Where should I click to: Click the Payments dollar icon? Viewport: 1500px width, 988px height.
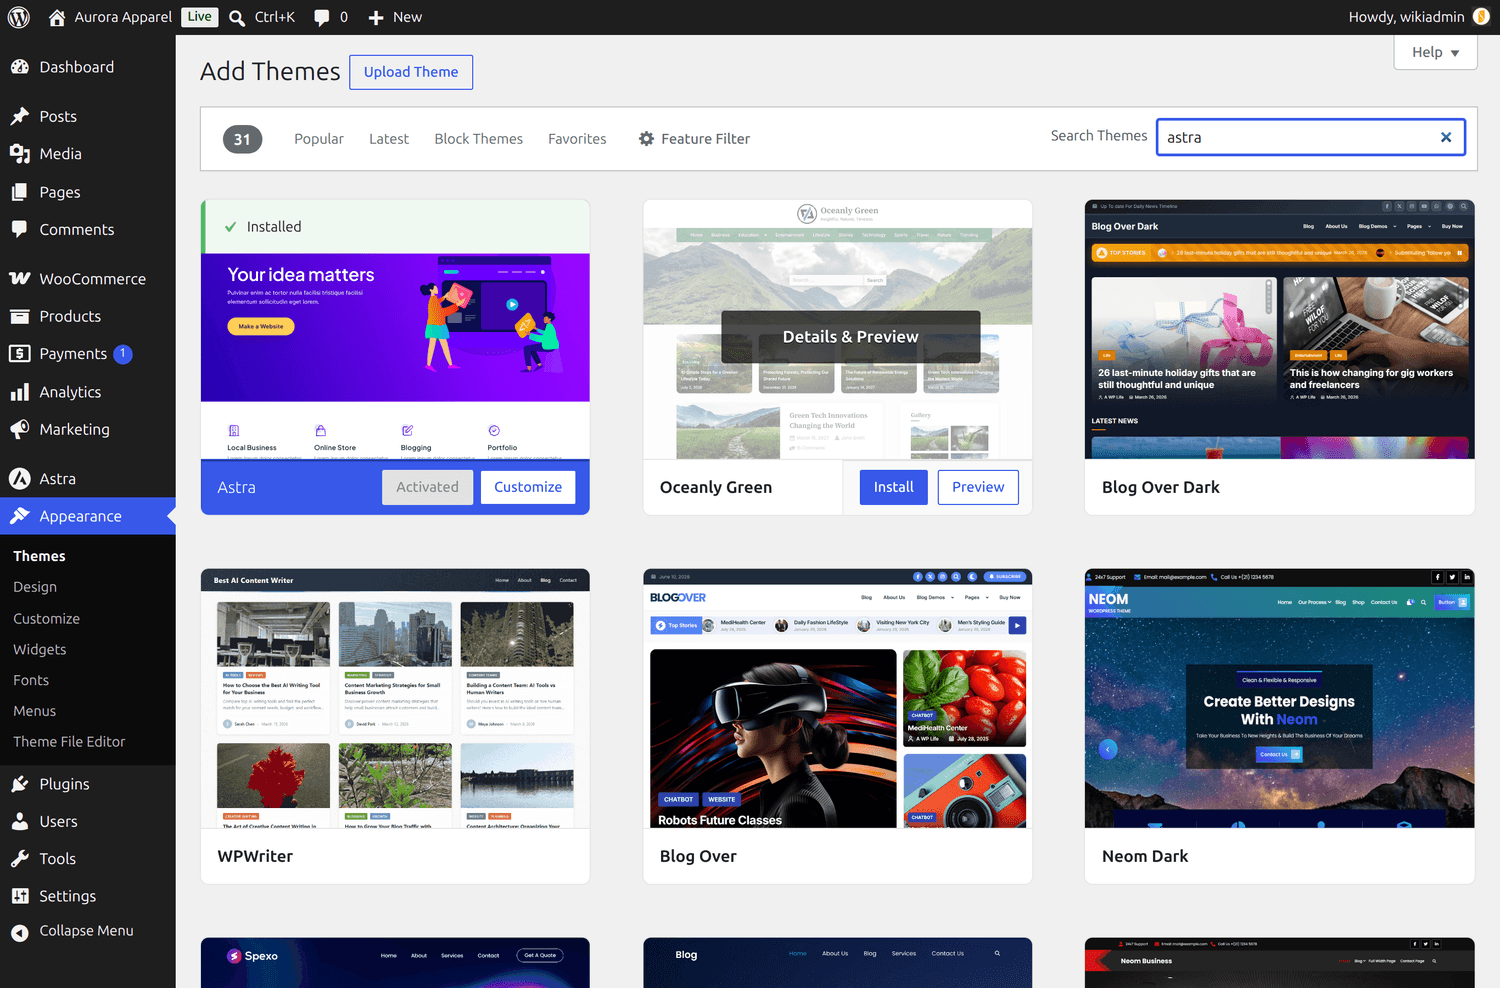pos(20,354)
